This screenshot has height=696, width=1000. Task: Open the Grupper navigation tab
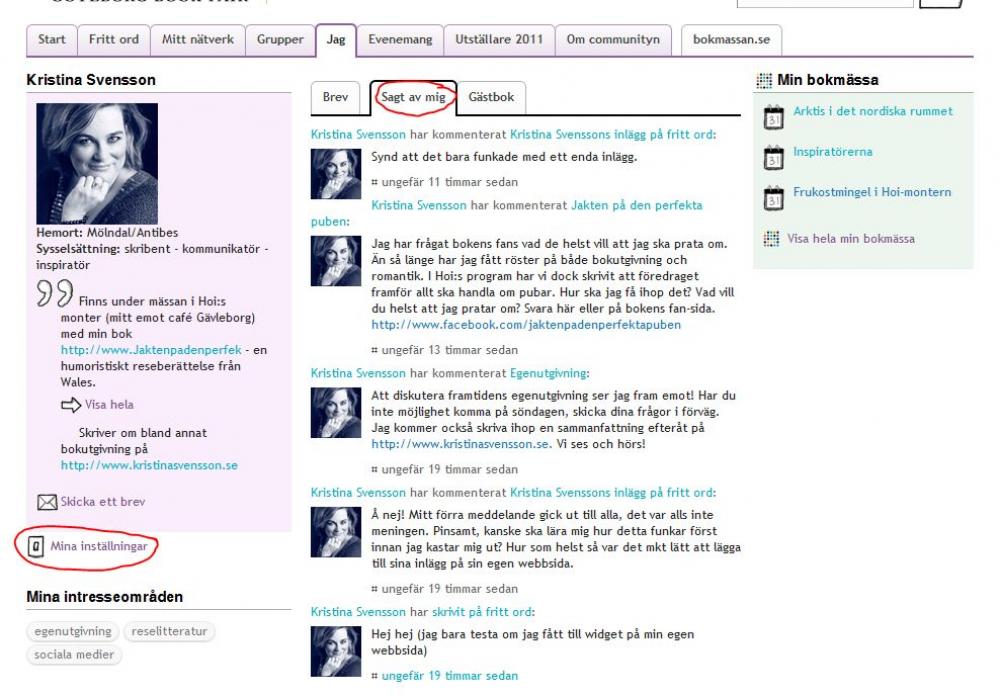(280, 40)
